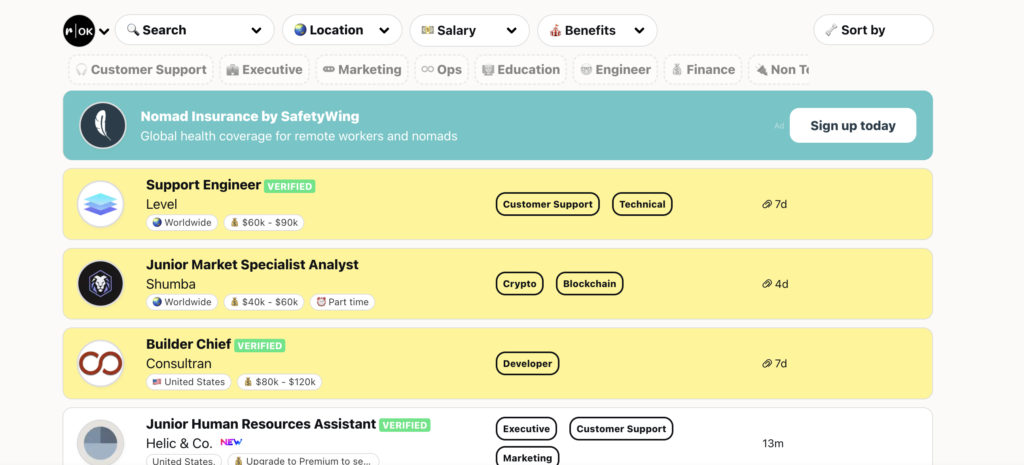1024x465 pixels.
Task: Click Worldwide tag on Support Engineer job
Action: 182,223
